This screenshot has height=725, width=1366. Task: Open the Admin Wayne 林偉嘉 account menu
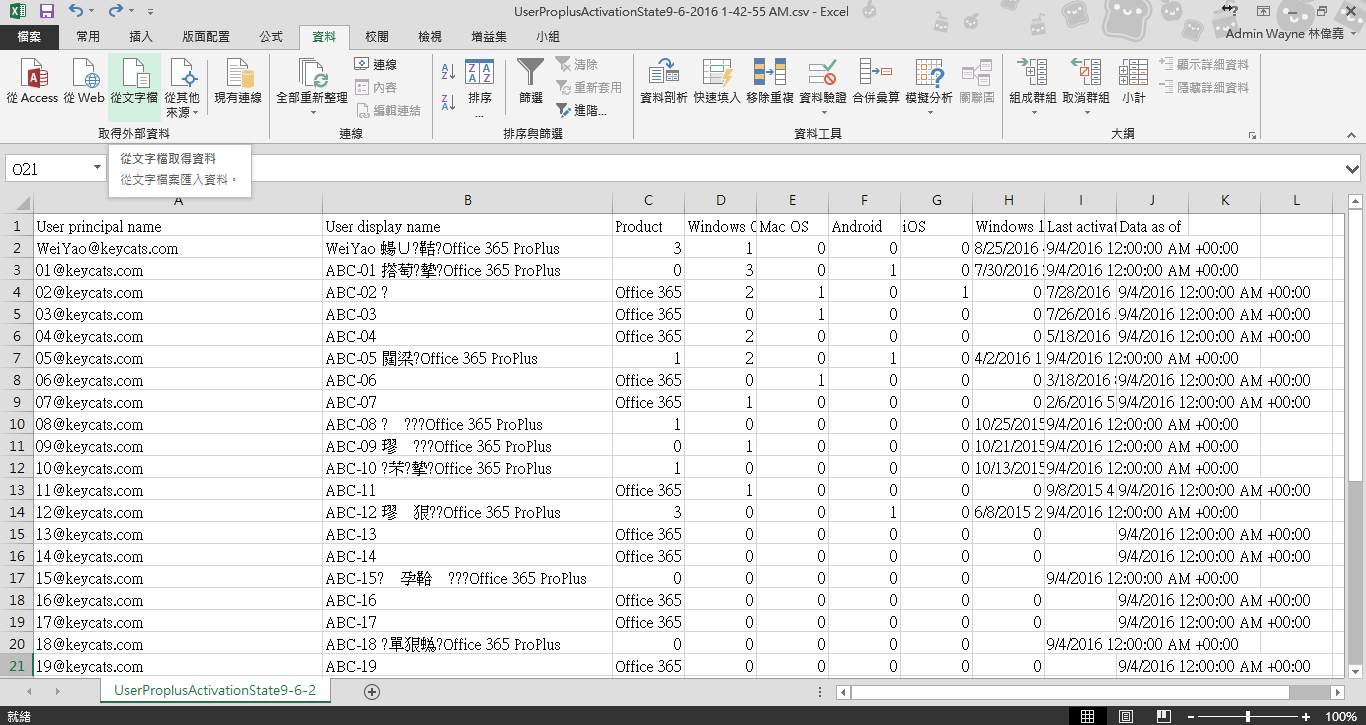1291,34
